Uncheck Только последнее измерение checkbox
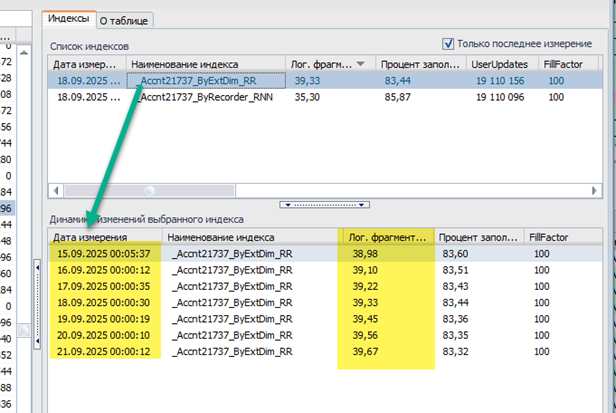This screenshot has height=413, width=616. tap(447, 44)
